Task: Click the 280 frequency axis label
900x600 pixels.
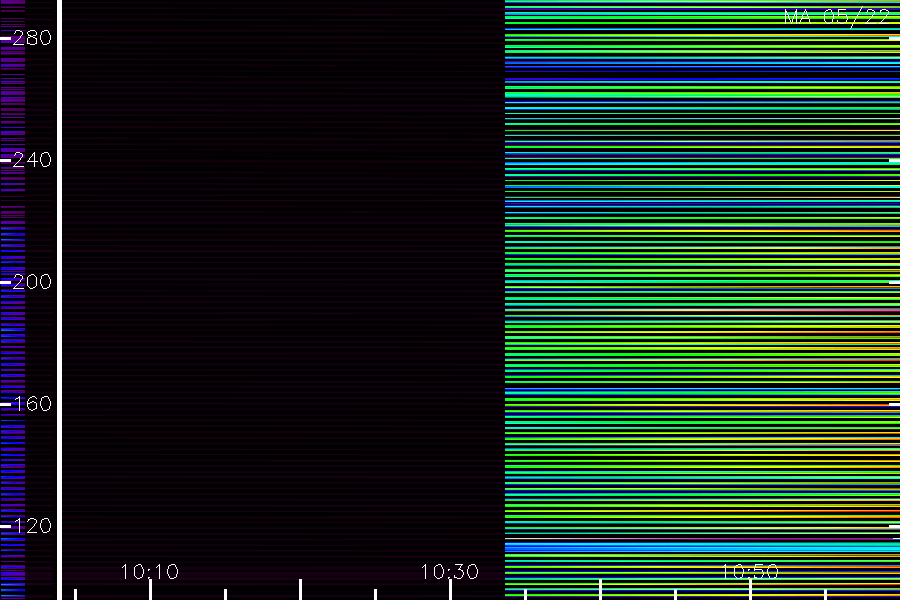Action: click(x=32, y=38)
